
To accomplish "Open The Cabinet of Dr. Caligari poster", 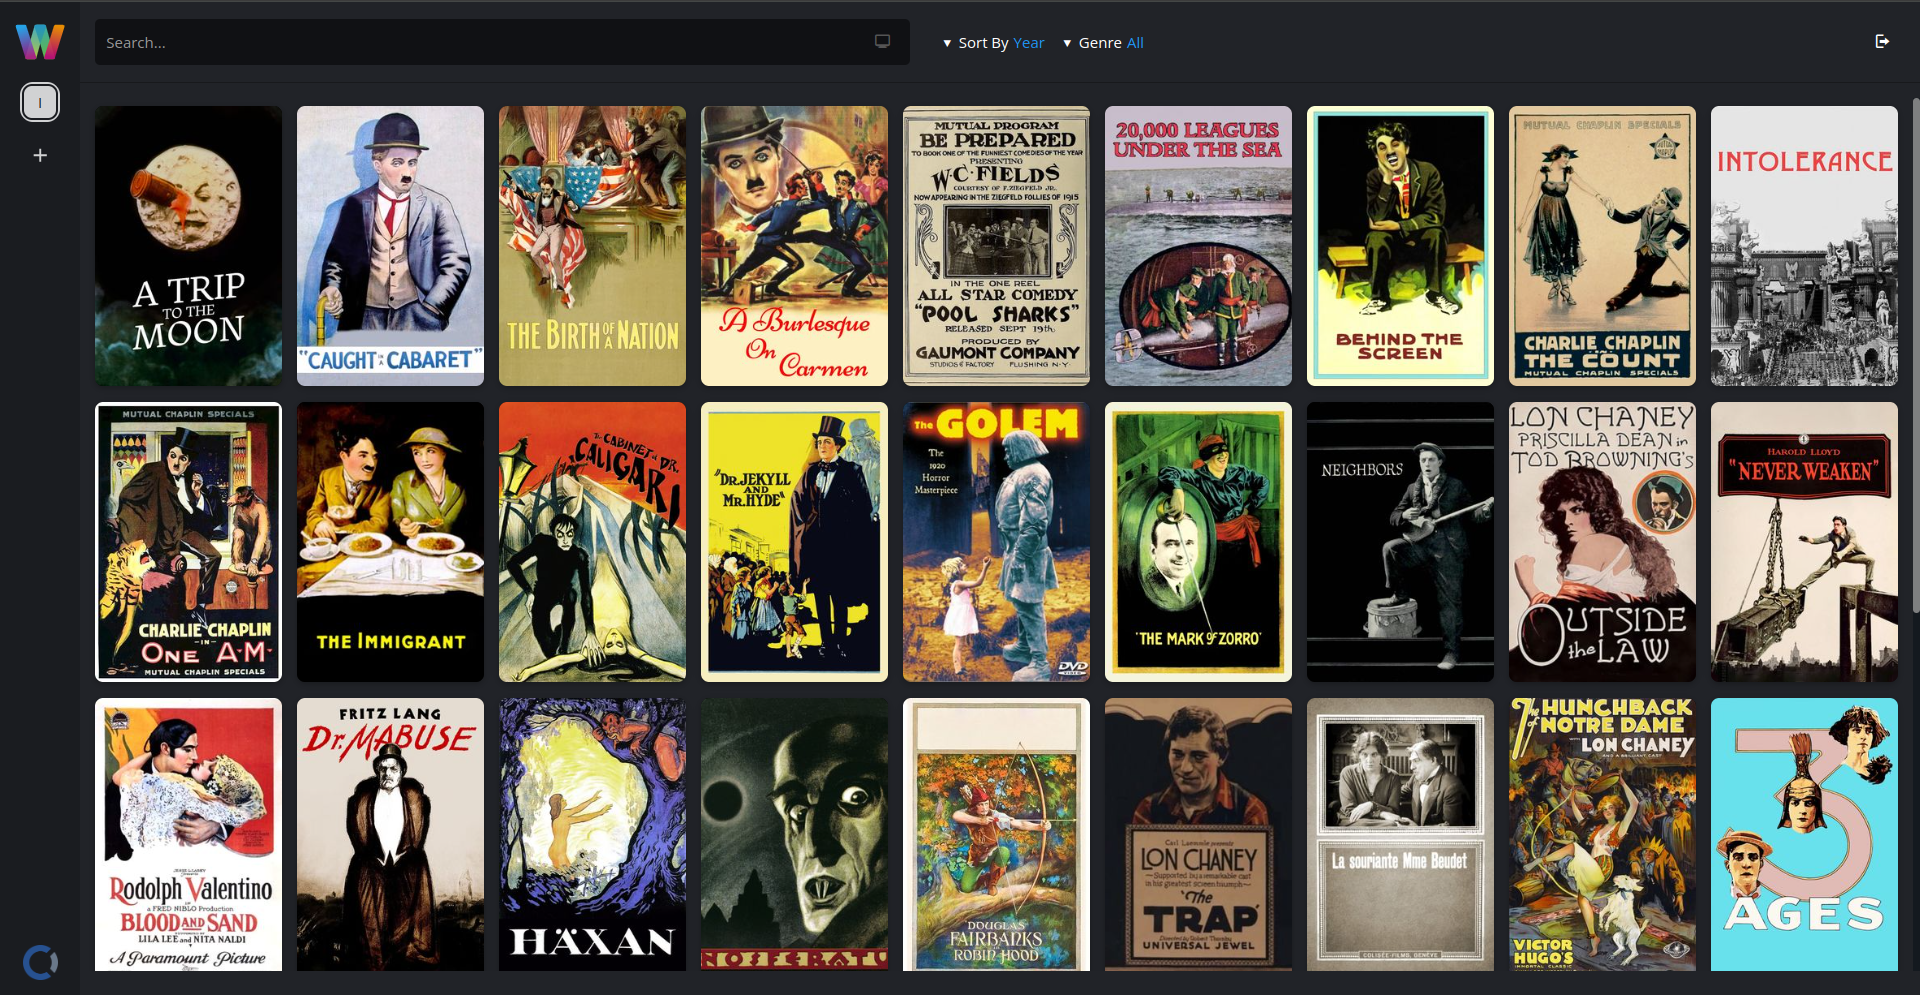I will (592, 542).
